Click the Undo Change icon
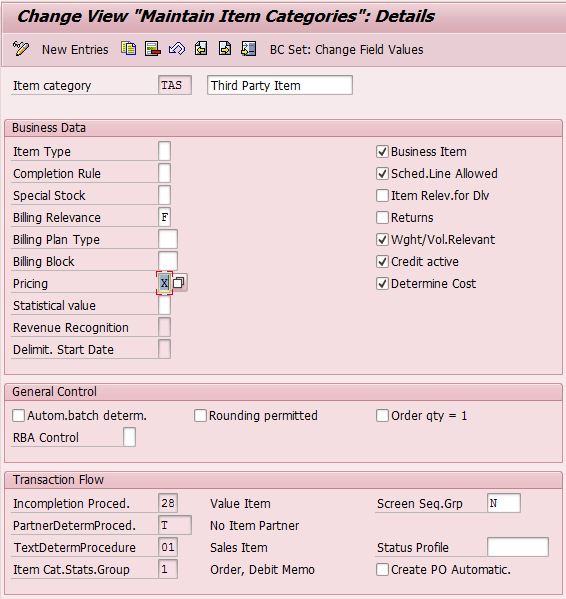This screenshot has width=566, height=599. click(x=177, y=49)
